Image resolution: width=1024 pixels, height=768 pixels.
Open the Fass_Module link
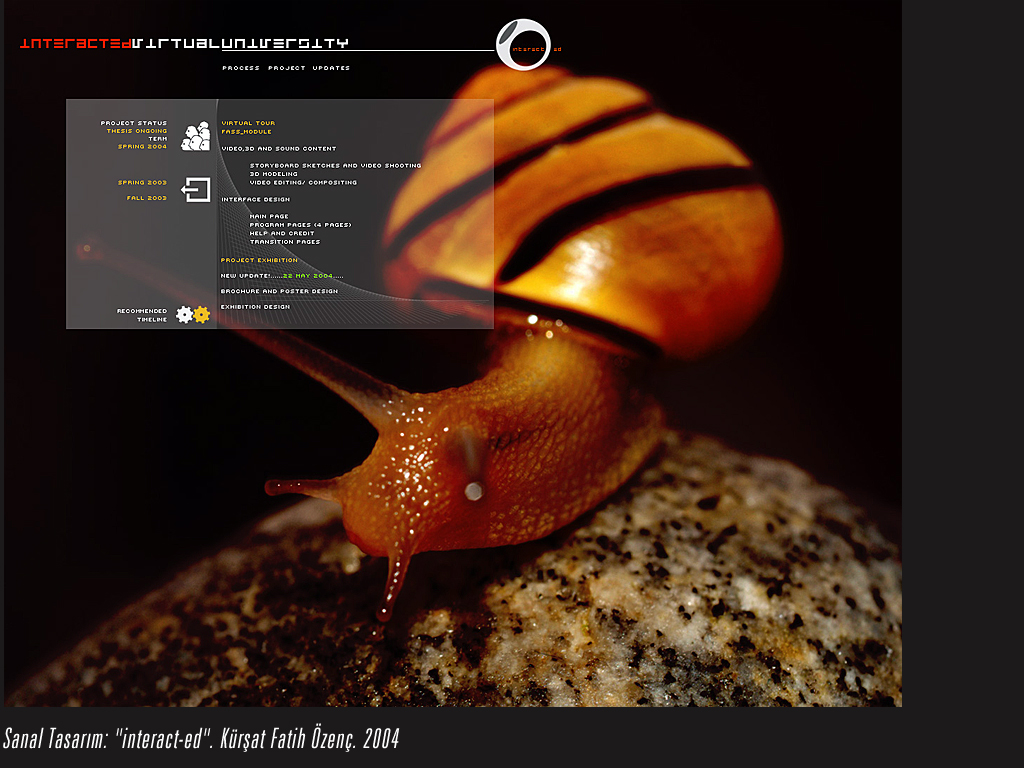[246, 132]
